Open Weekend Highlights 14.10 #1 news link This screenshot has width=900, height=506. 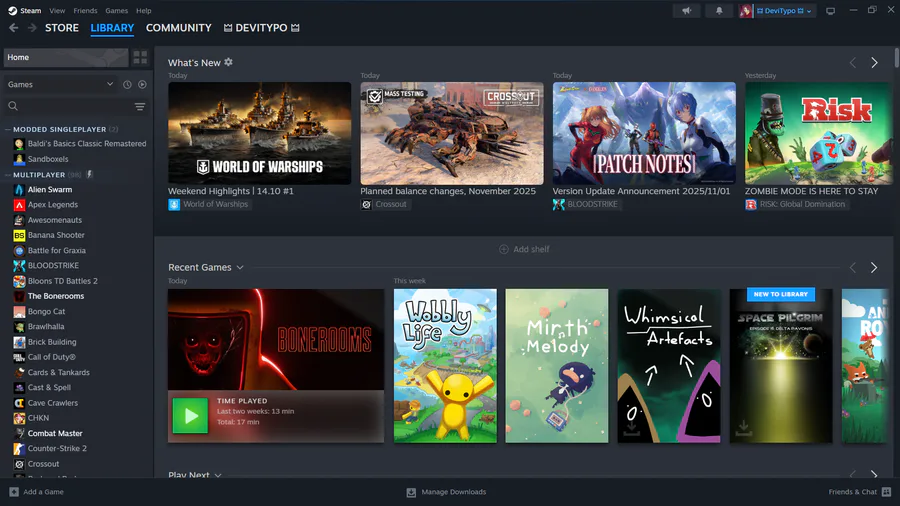coord(231,191)
